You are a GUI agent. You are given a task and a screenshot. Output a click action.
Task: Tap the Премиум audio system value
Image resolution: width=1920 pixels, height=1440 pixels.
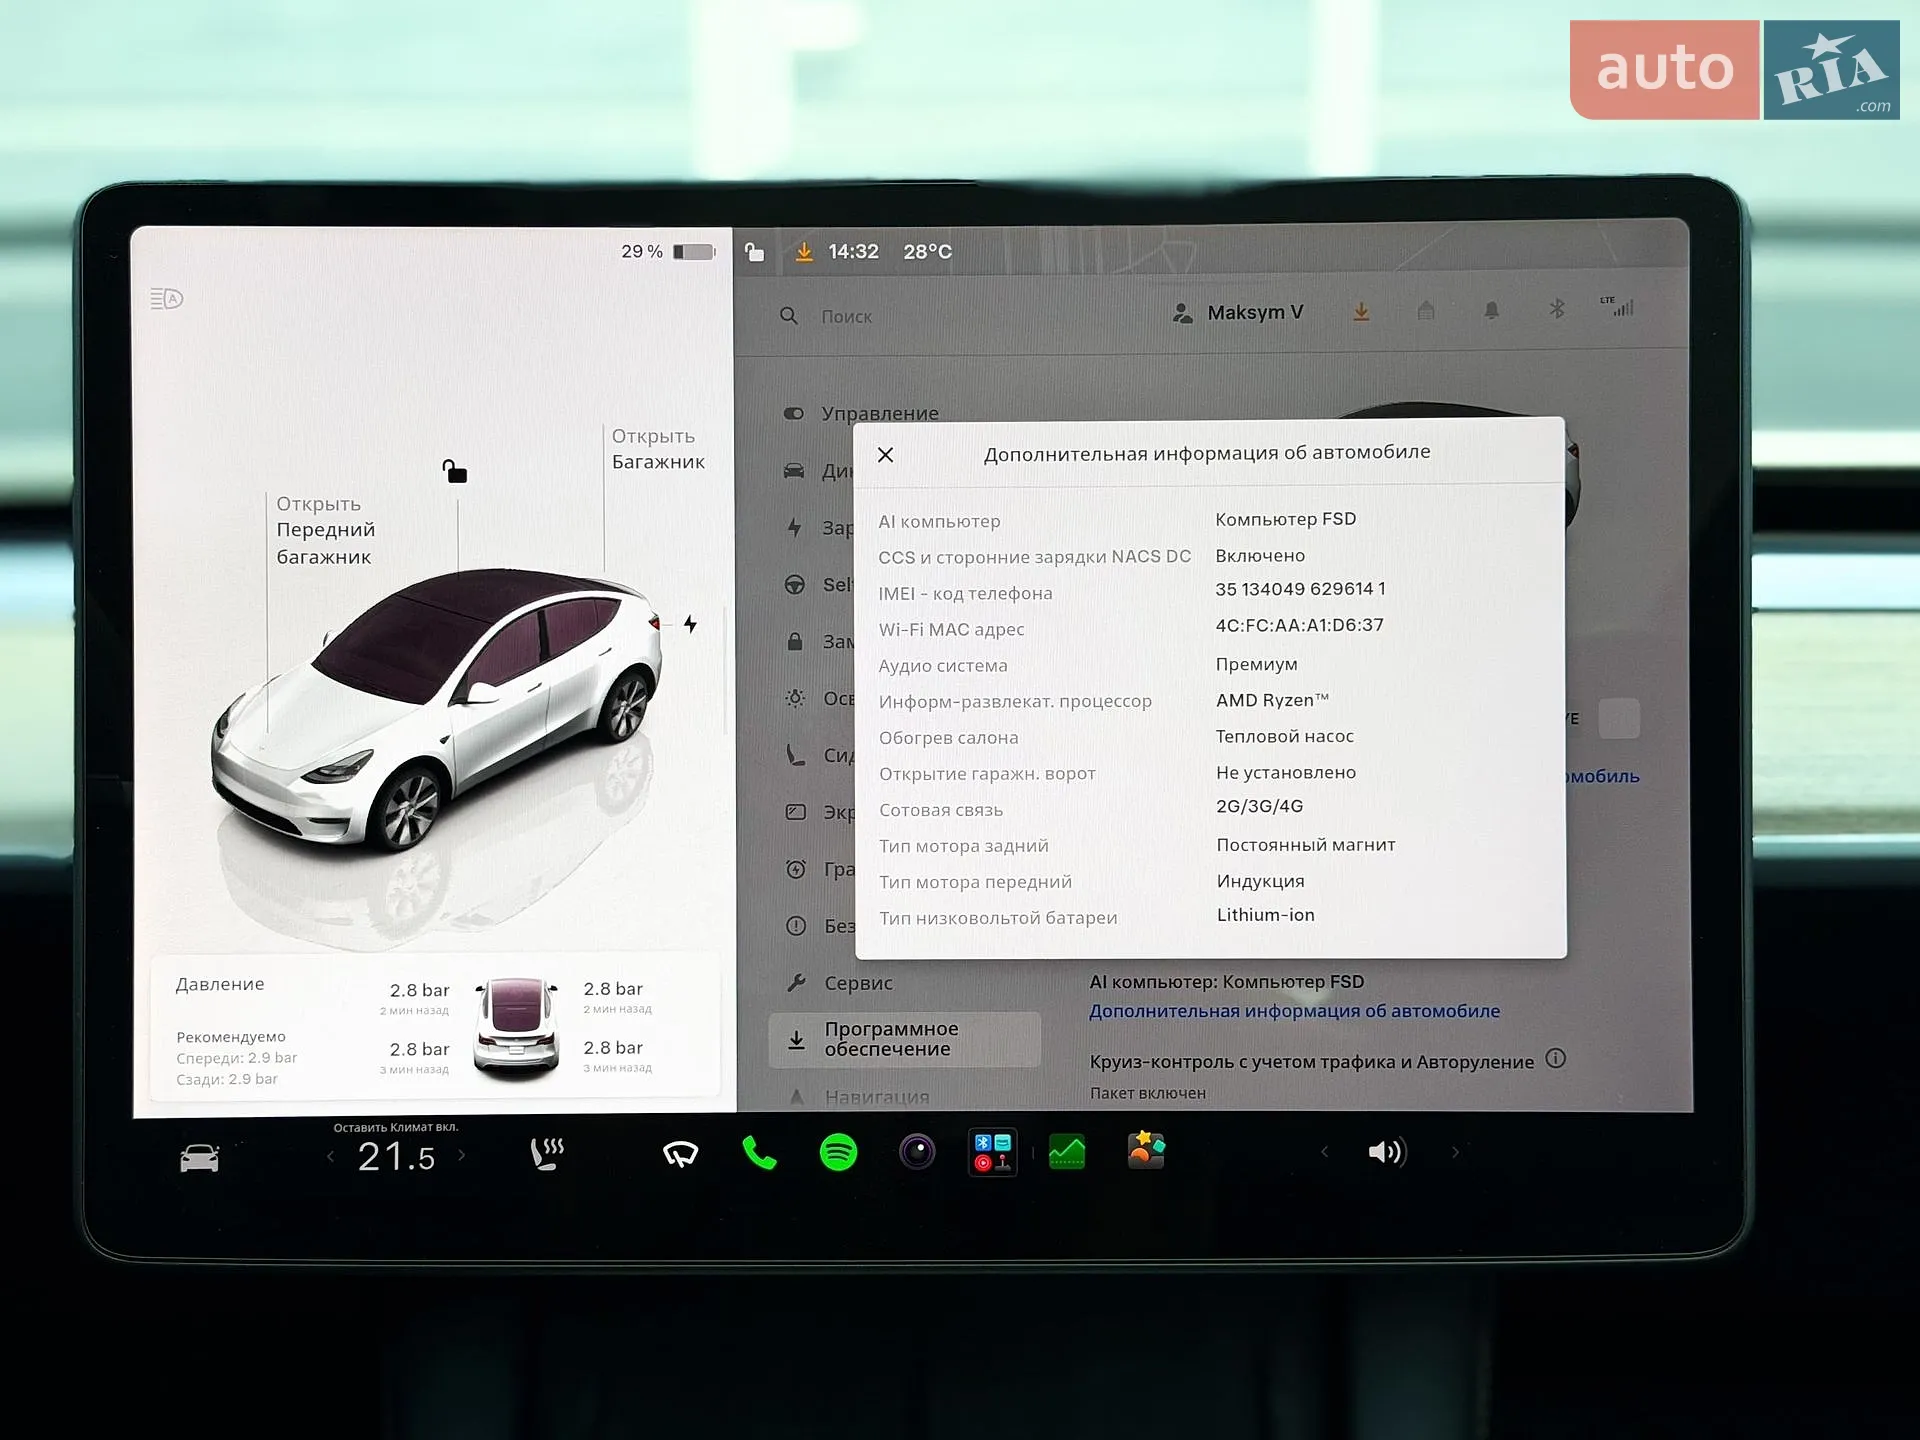coord(1256,664)
